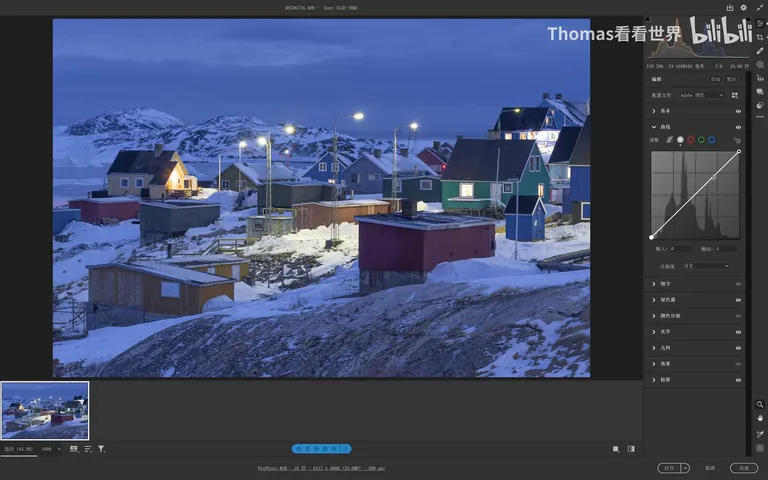
Task: Toggle before/after comparison view icon
Action: point(631,449)
